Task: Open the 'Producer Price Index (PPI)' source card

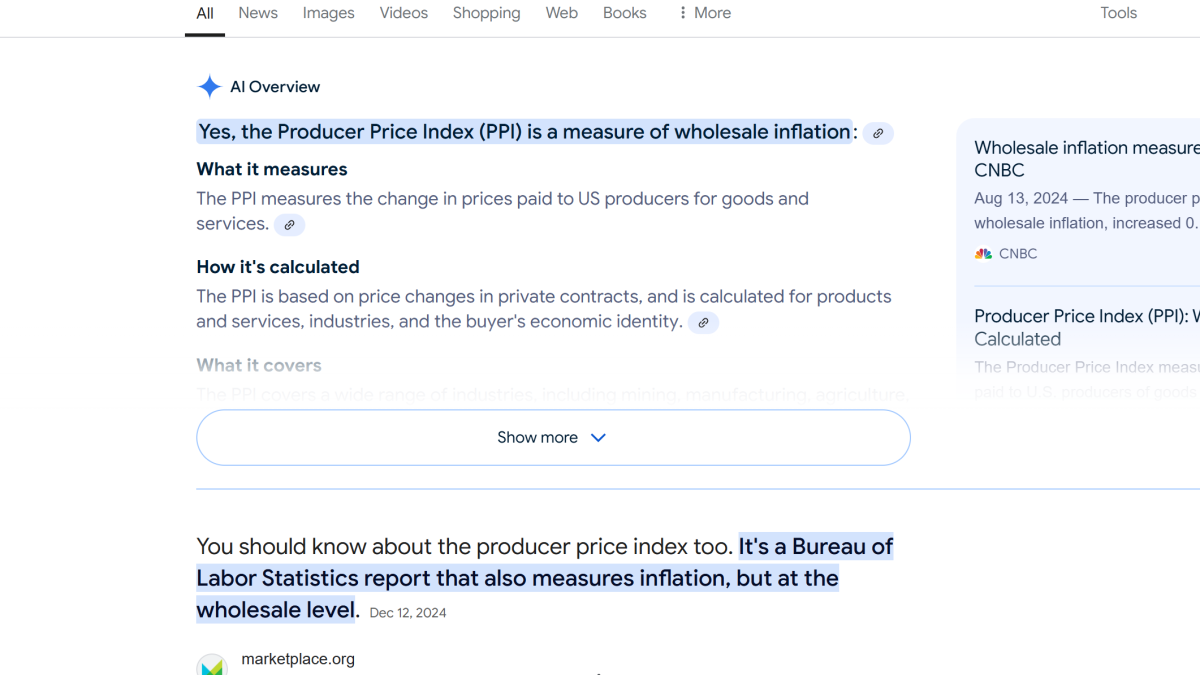Action: pos(1086,327)
